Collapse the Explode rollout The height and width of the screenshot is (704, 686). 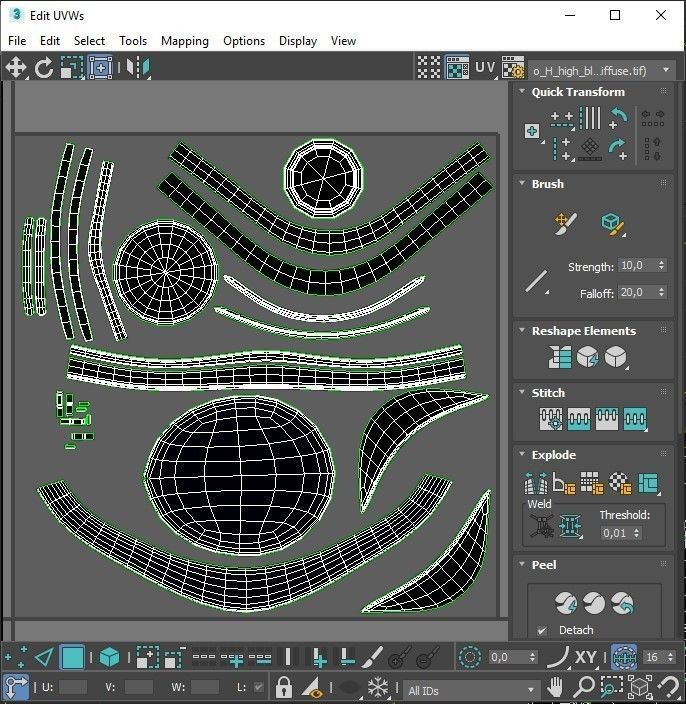[522, 454]
